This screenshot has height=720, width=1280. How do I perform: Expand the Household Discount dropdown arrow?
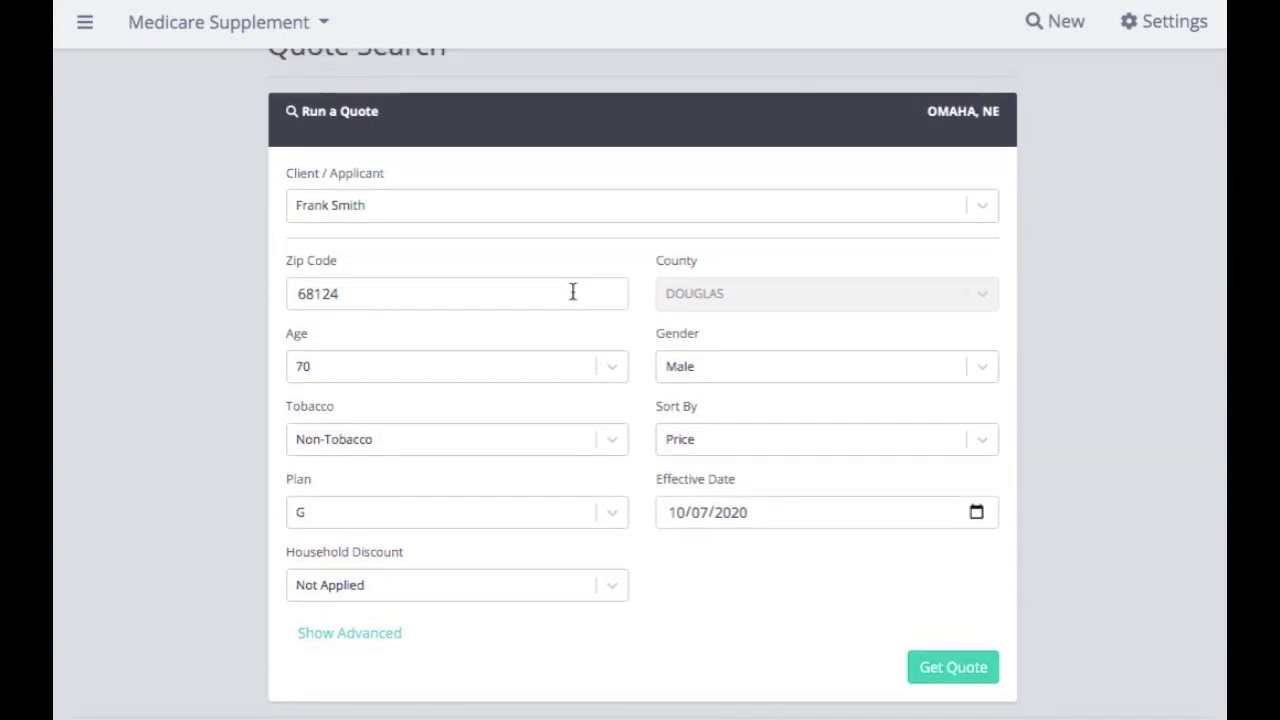pyautogui.click(x=612, y=585)
